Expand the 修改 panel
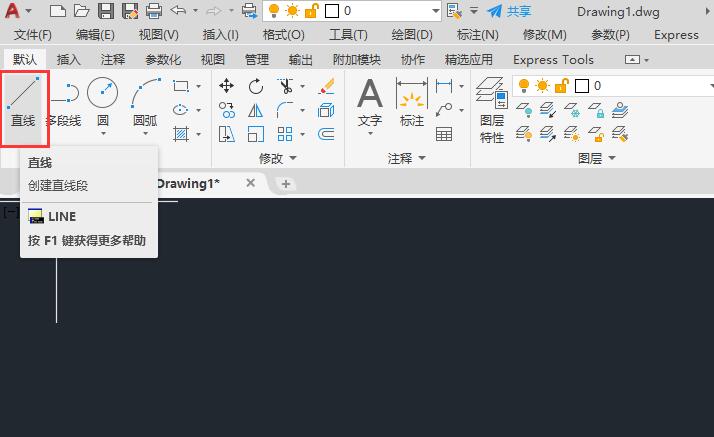Viewport: 714px width, 437px height. [278, 158]
